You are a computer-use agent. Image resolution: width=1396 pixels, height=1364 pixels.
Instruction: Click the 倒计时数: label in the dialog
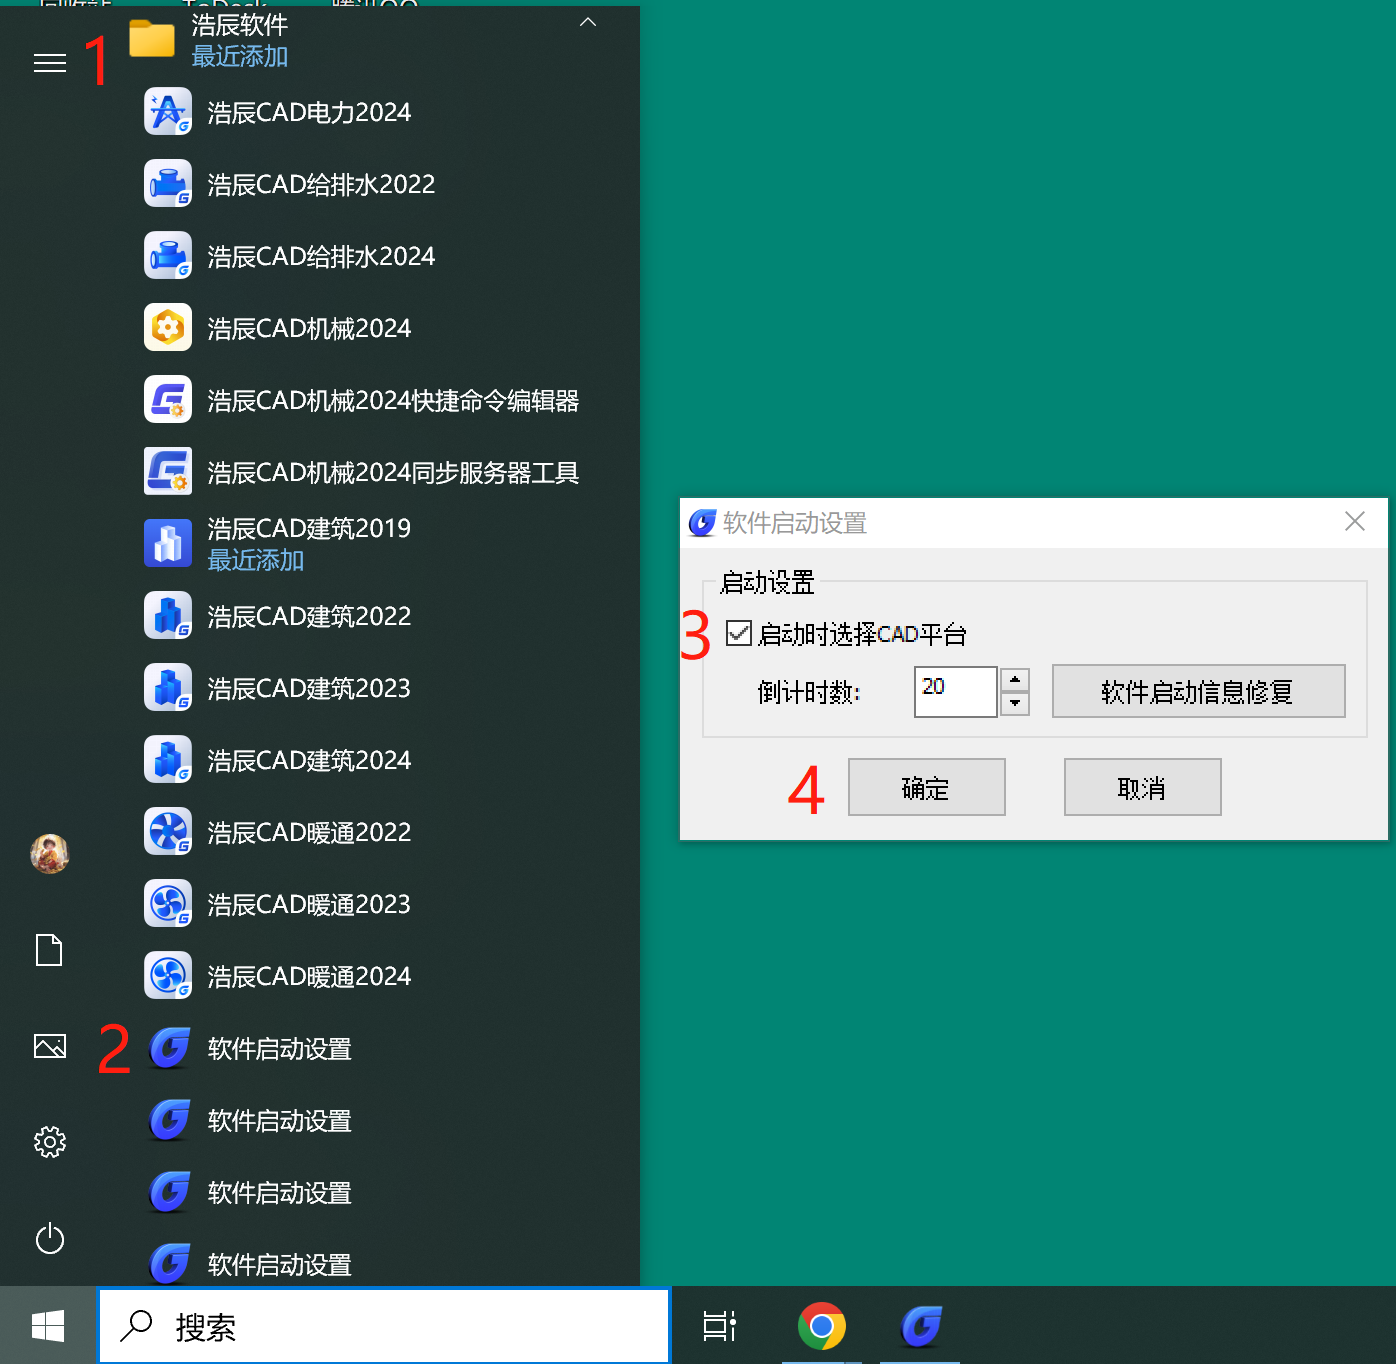[x=809, y=692]
